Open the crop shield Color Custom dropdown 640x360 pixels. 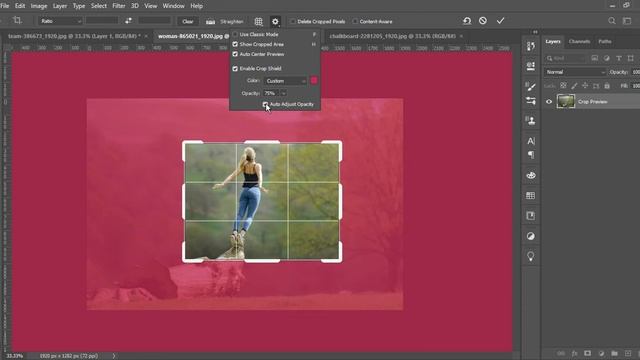[285, 81]
